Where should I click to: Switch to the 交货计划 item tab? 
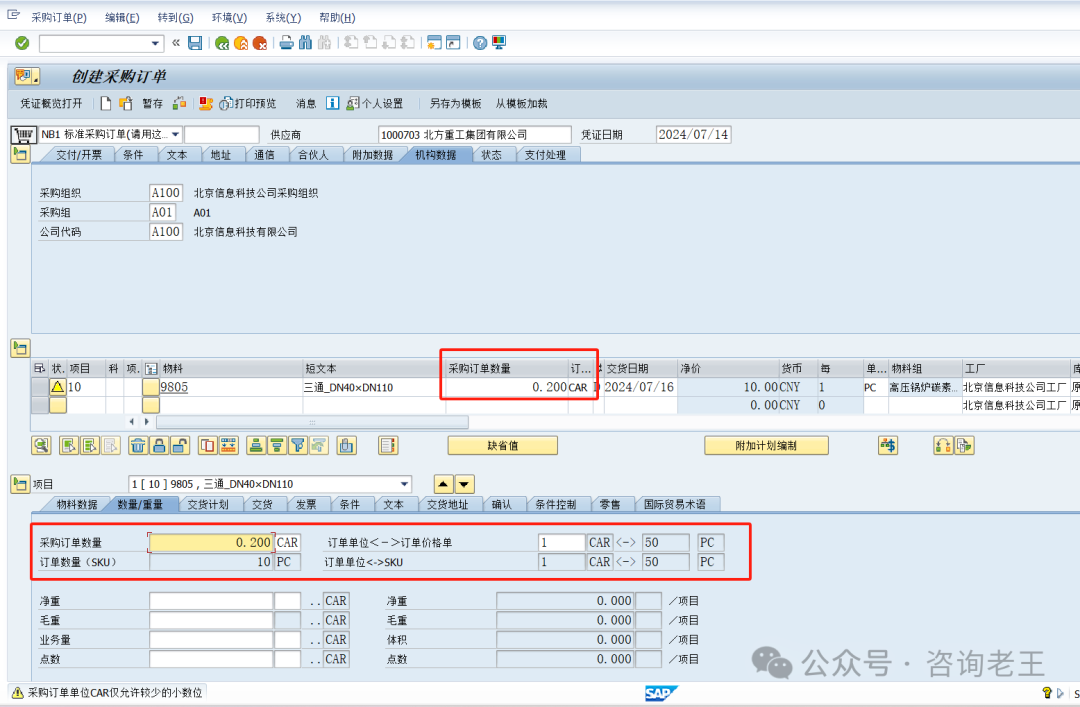[x=208, y=504]
